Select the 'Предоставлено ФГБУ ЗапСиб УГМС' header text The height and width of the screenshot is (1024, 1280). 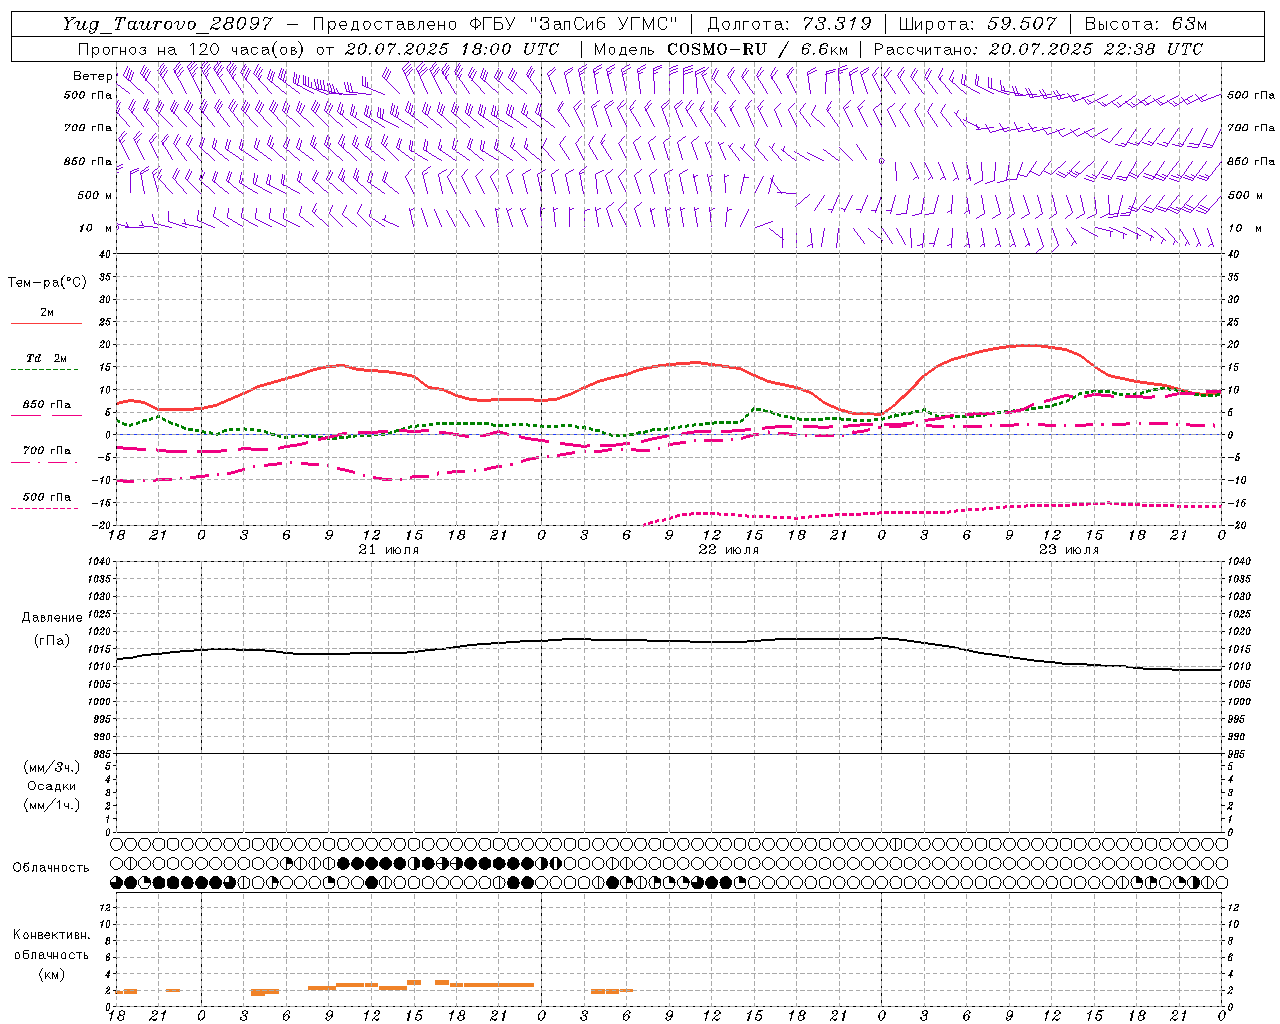click(495, 24)
